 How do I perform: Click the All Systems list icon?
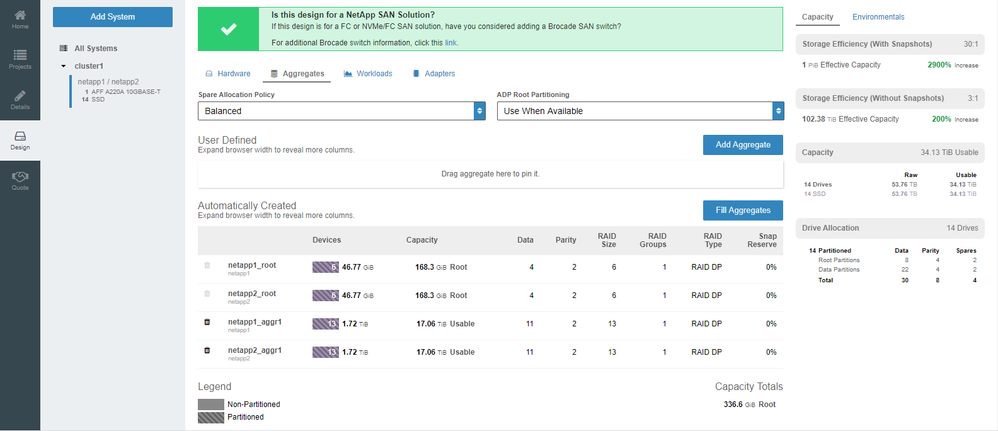point(64,48)
